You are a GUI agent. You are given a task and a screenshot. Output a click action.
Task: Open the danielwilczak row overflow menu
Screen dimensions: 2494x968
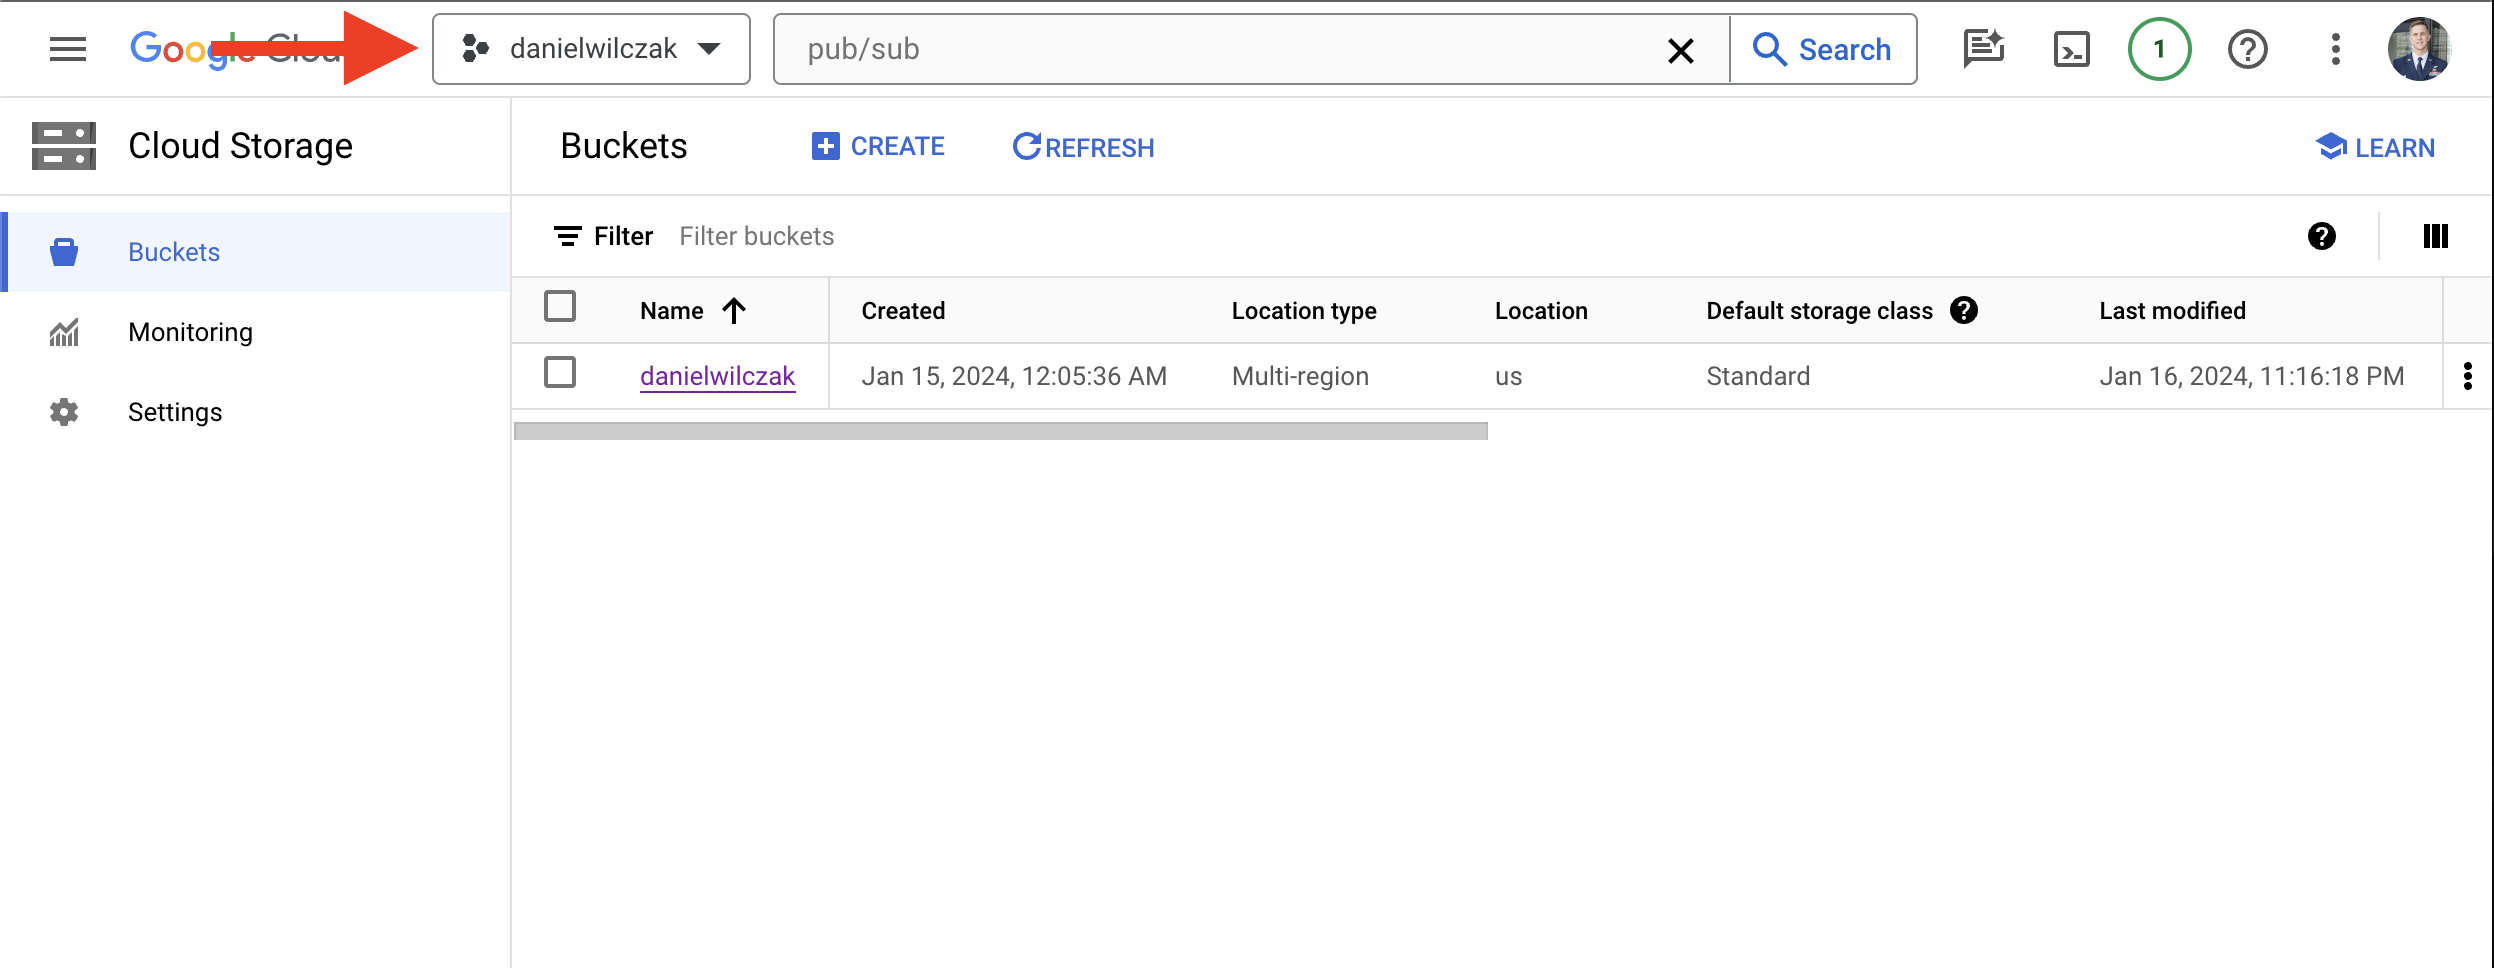click(x=2468, y=376)
